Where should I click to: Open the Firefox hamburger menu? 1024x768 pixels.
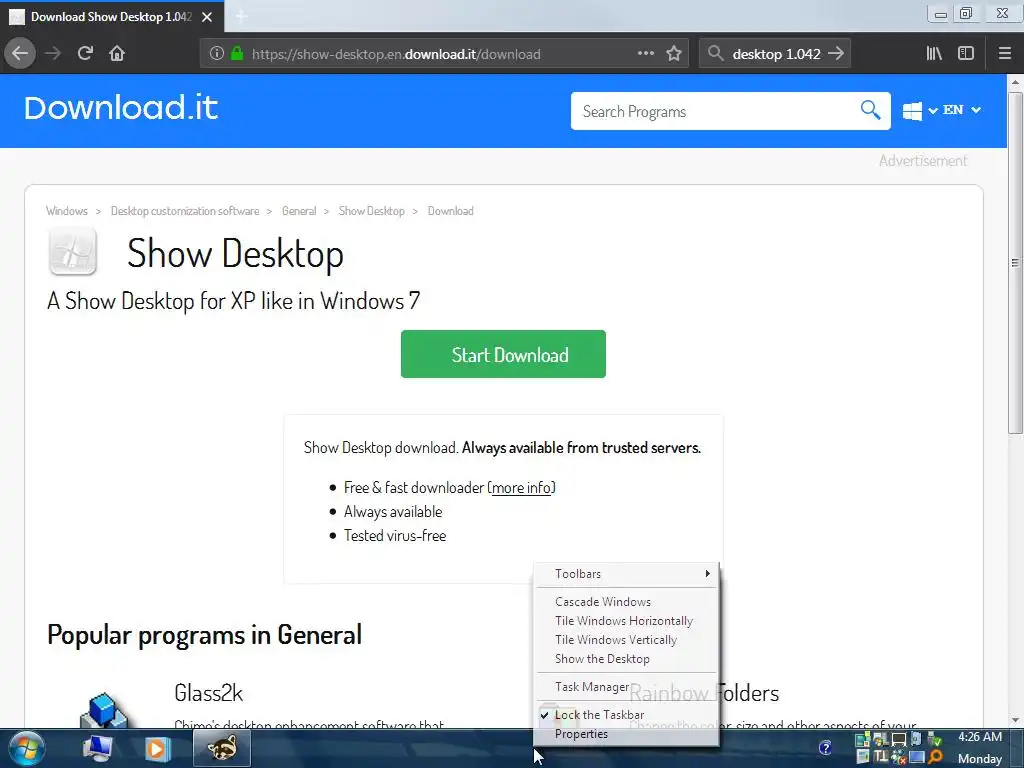point(1005,54)
